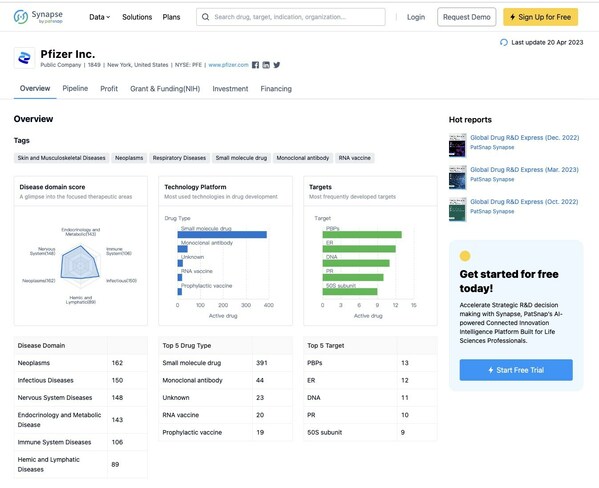
Task: Click Endocrinology and Metabolic Disease row
Action: pos(81,420)
